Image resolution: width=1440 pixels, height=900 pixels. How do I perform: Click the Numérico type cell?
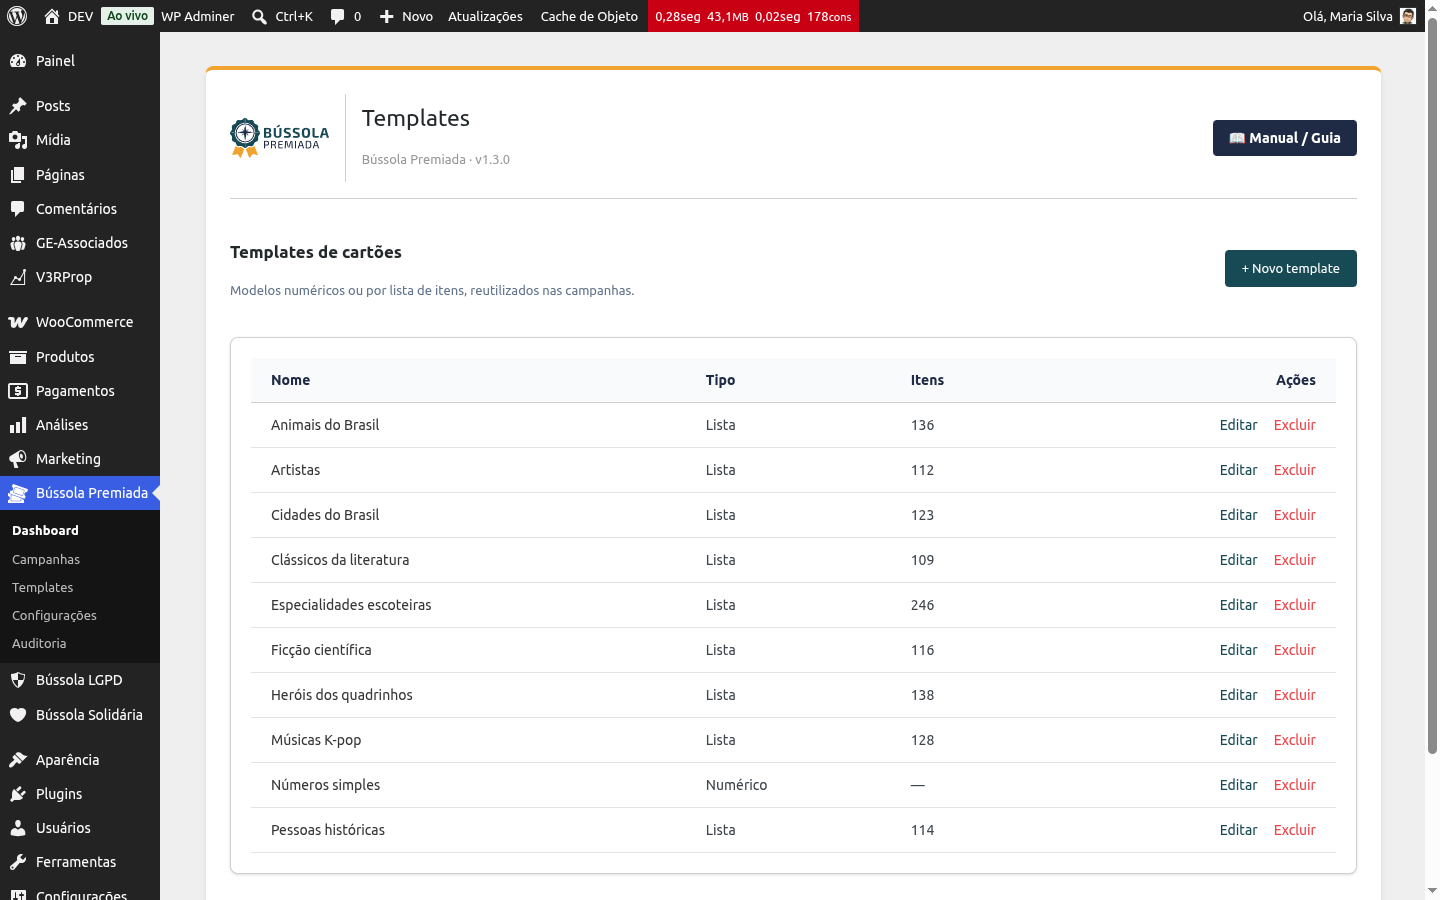tap(737, 785)
